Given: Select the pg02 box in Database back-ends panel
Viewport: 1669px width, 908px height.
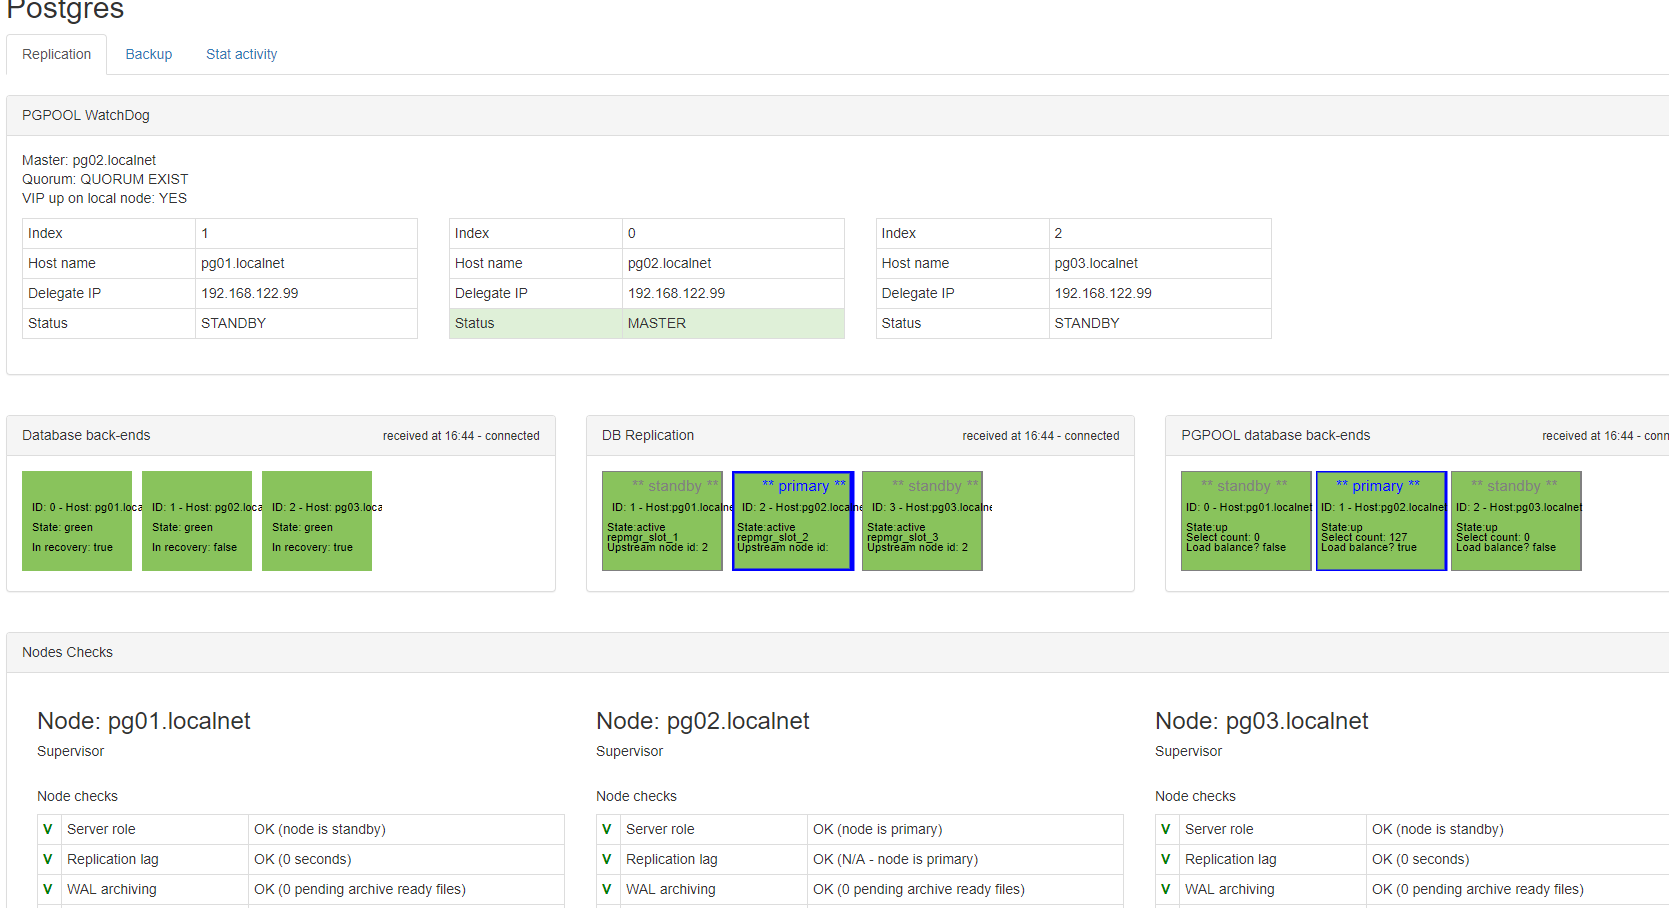Looking at the screenshot, I should pyautogui.click(x=197, y=520).
